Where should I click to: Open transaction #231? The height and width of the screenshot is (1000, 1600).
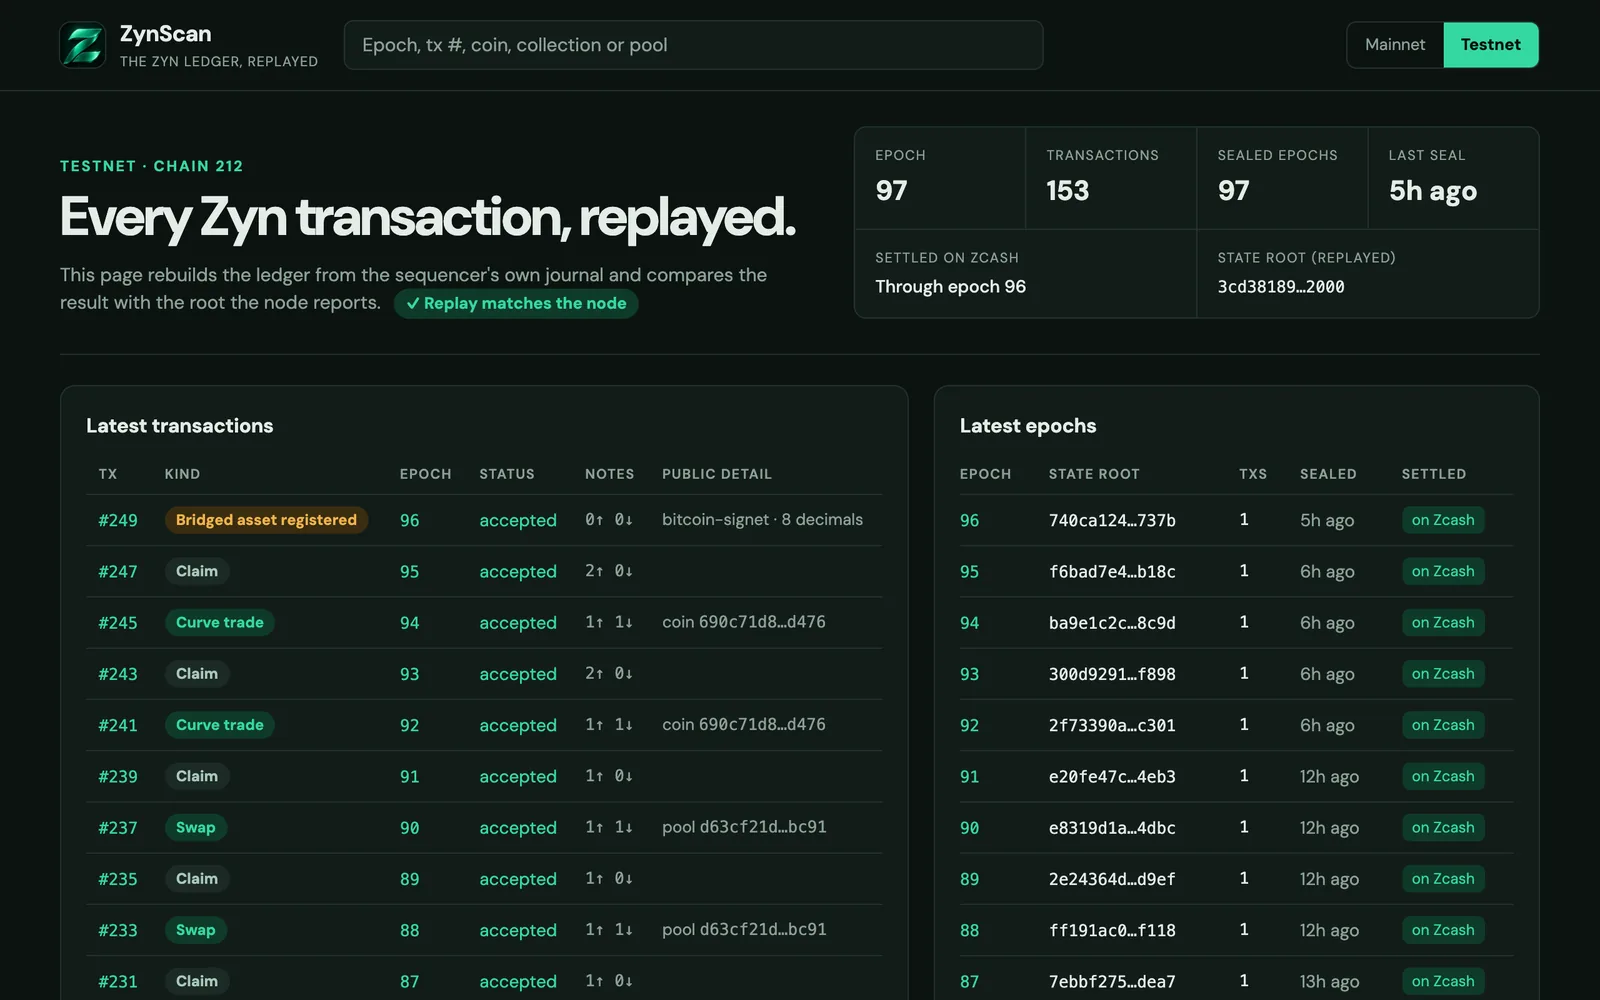click(x=118, y=981)
